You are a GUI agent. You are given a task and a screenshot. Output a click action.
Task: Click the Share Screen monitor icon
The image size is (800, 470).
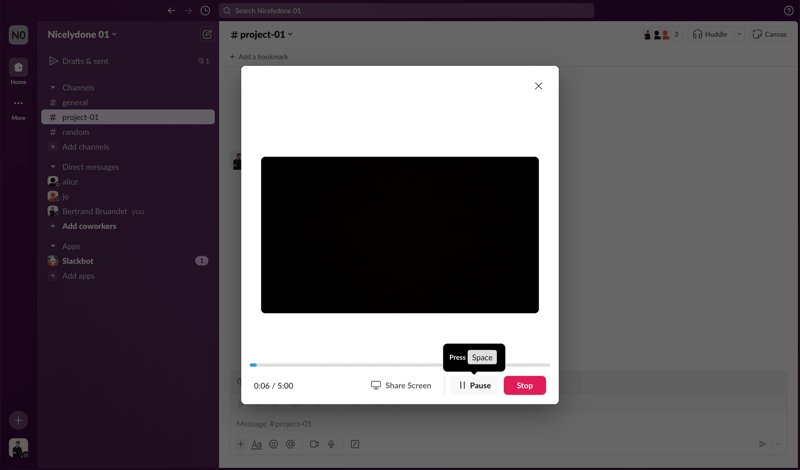point(376,385)
